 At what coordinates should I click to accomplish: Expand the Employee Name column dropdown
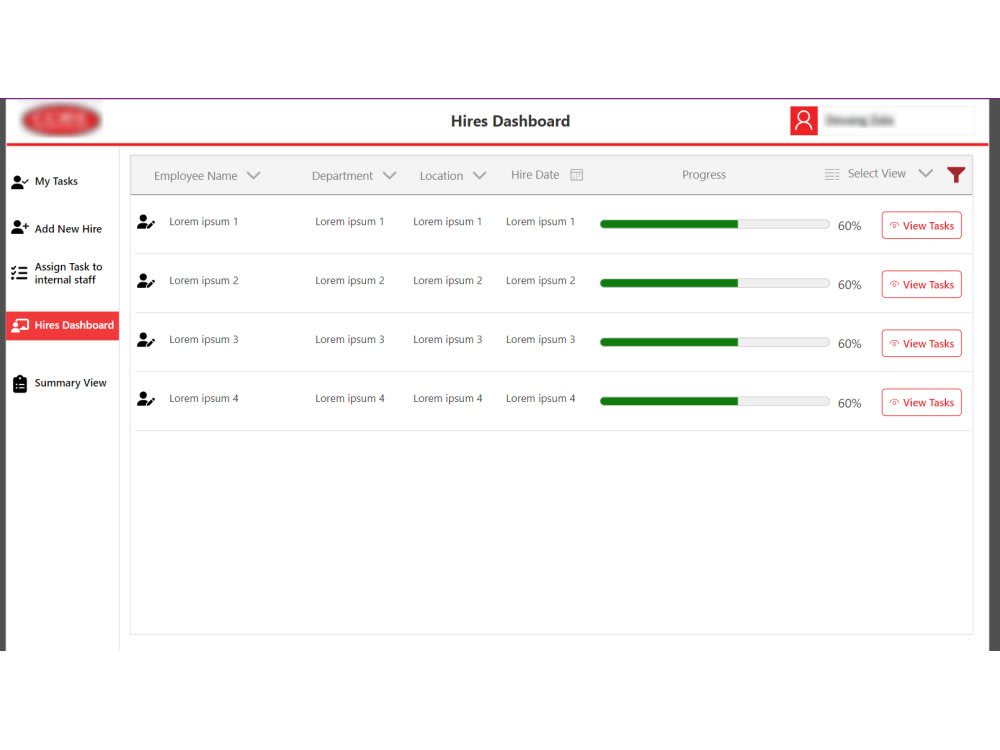point(253,175)
